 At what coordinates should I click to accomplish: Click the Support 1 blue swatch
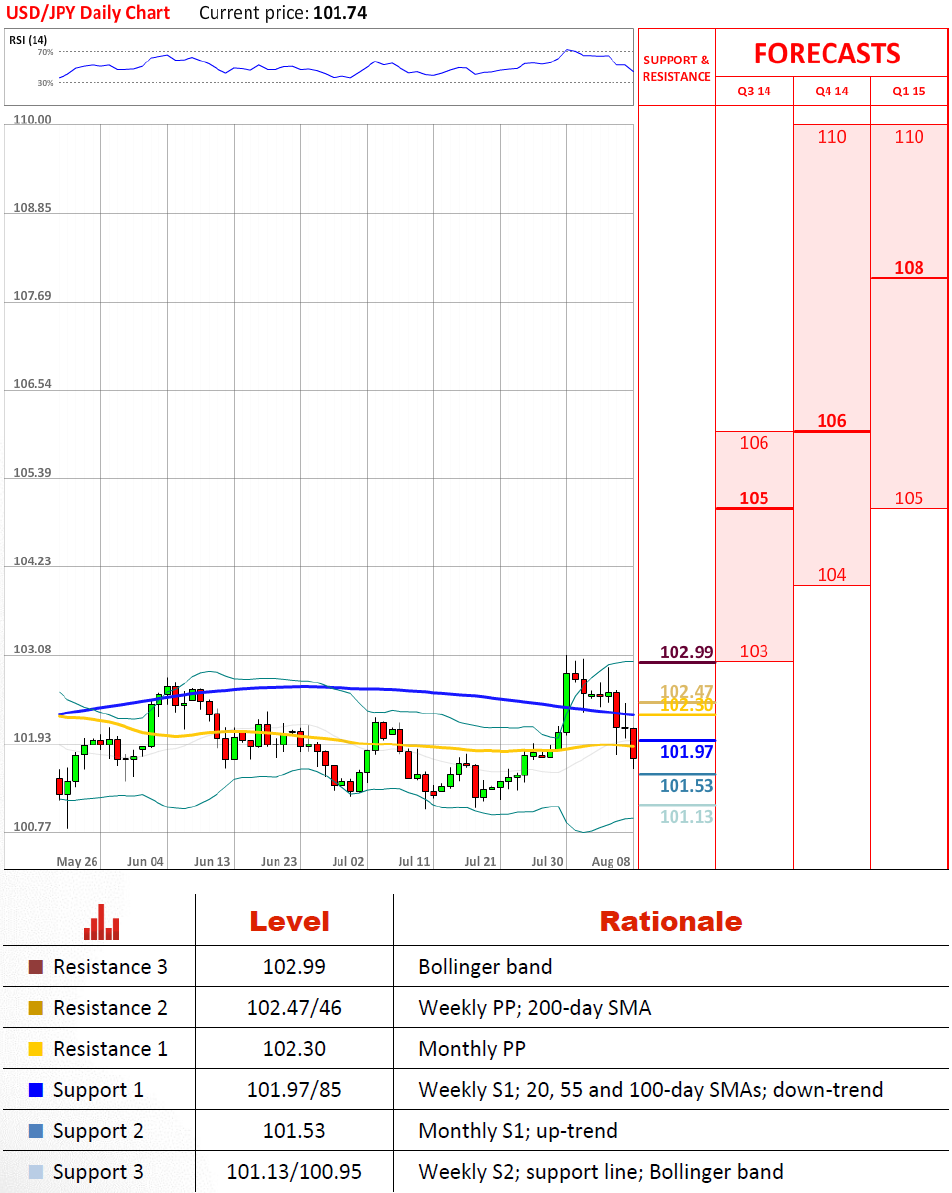[x=35, y=1090]
